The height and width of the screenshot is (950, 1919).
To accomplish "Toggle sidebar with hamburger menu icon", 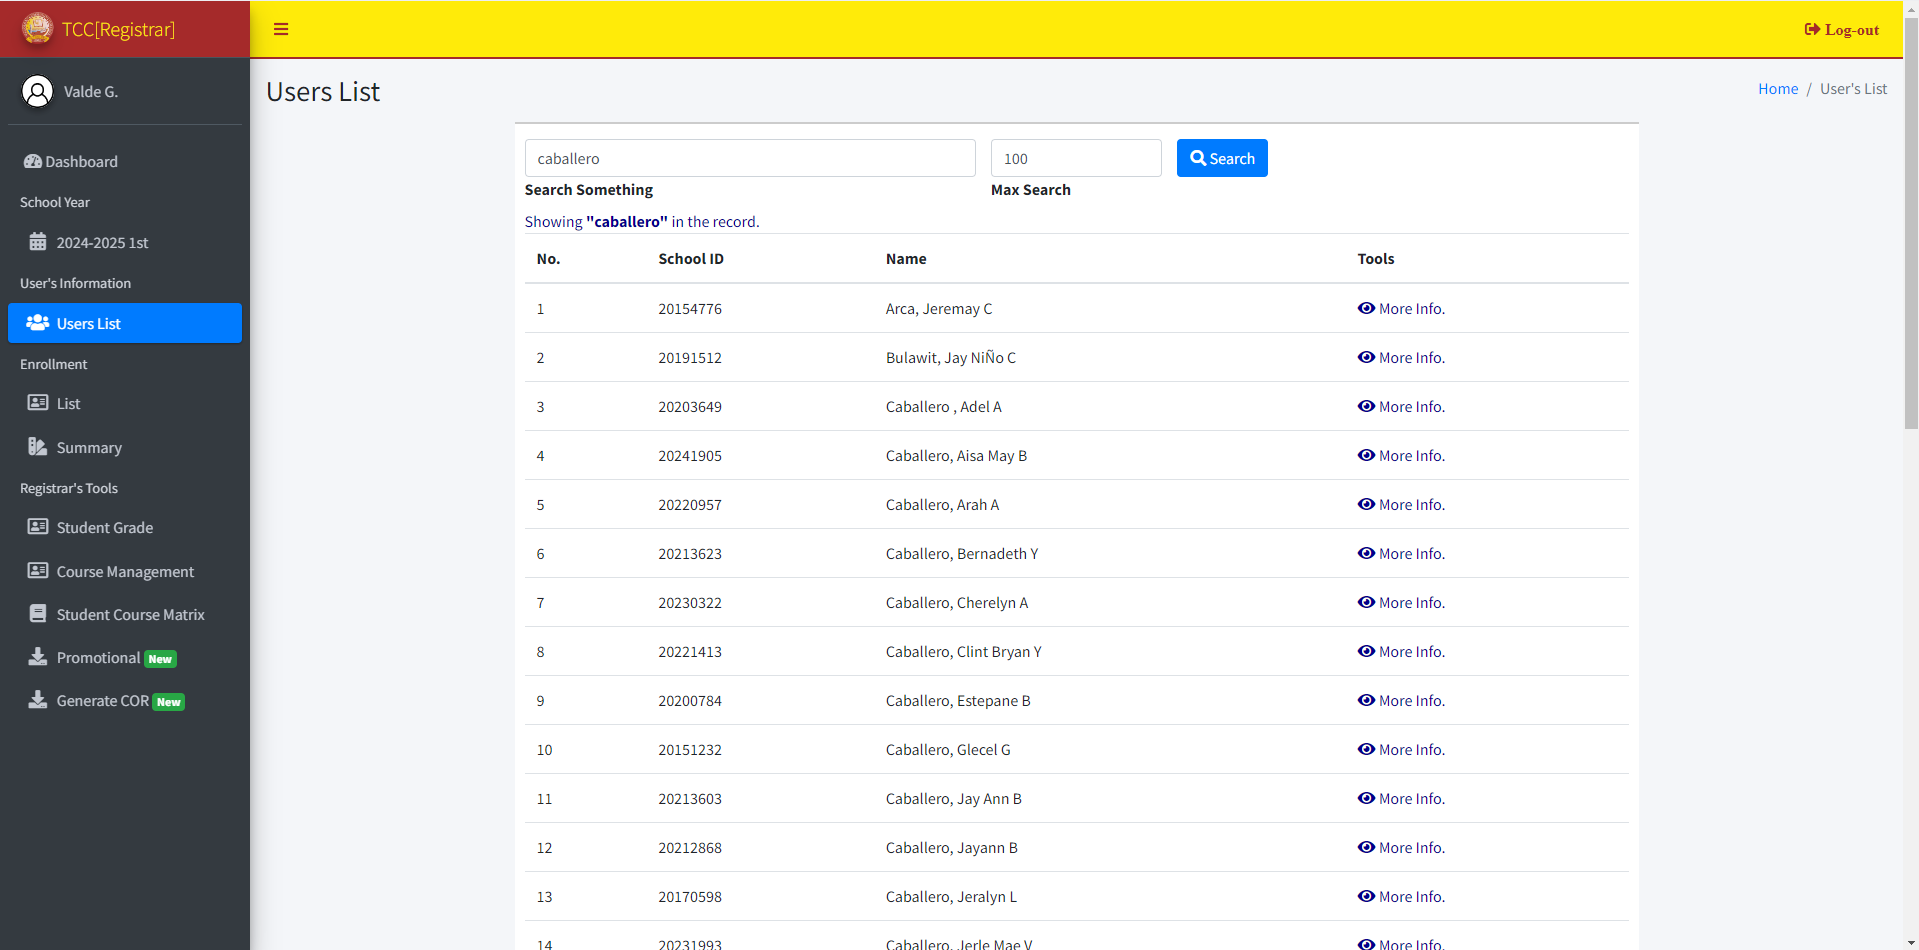I will (x=281, y=29).
